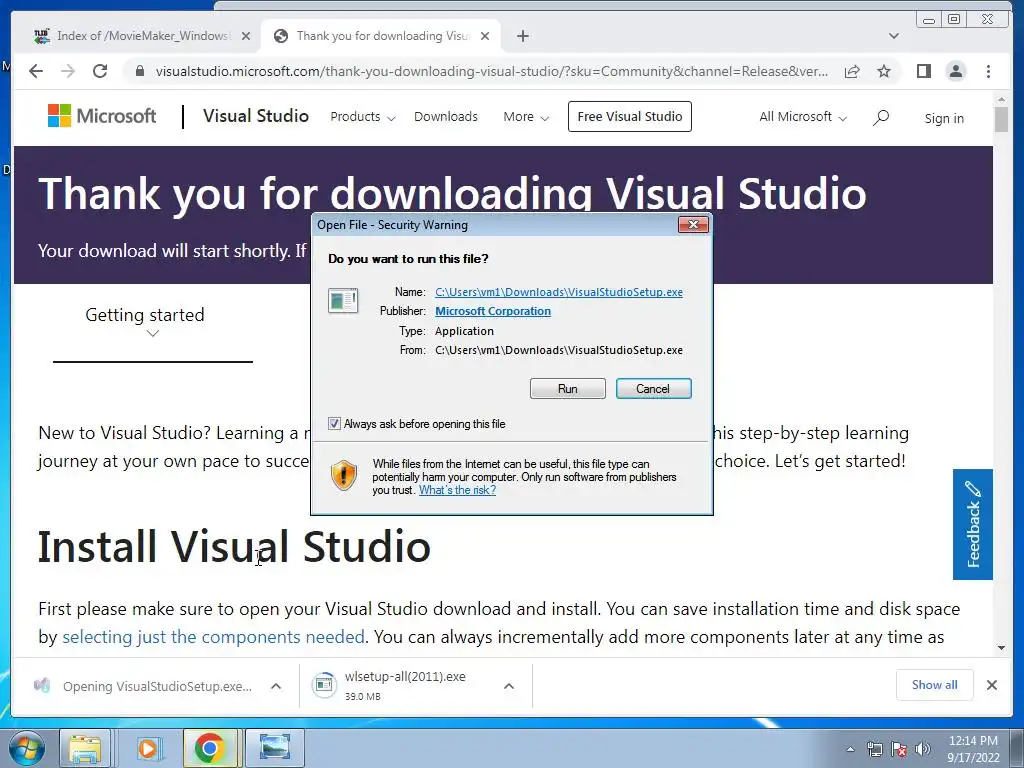Image resolution: width=1024 pixels, height=768 pixels.
Task: Close the downloads bar
Action: [x=992, y=685]
